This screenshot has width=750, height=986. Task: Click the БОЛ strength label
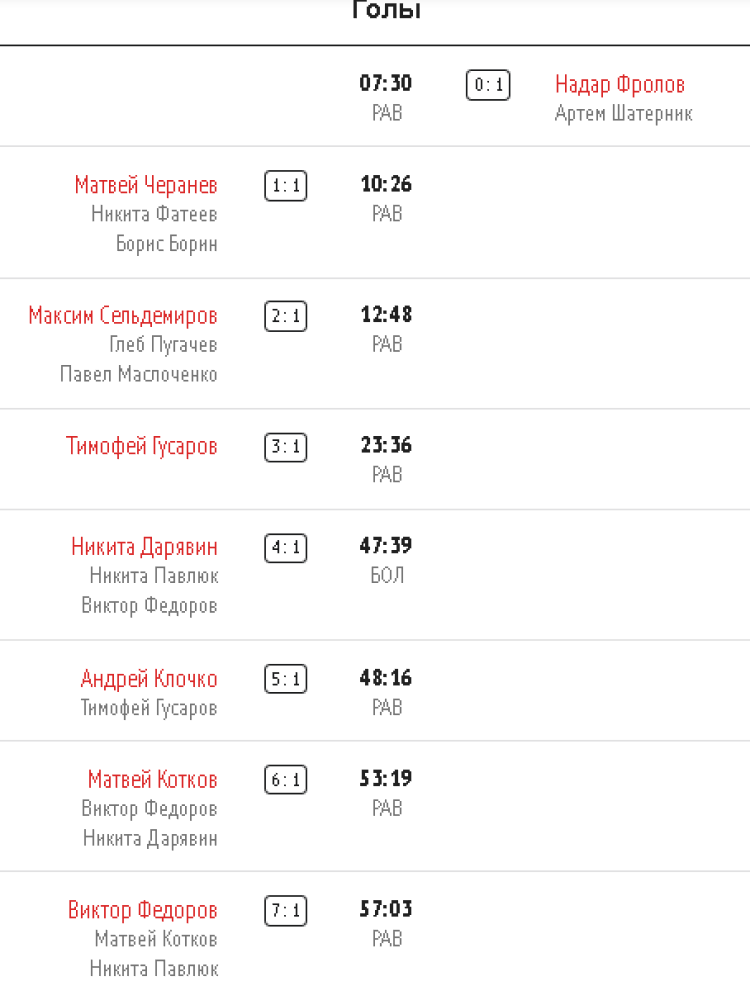[387, 576]
